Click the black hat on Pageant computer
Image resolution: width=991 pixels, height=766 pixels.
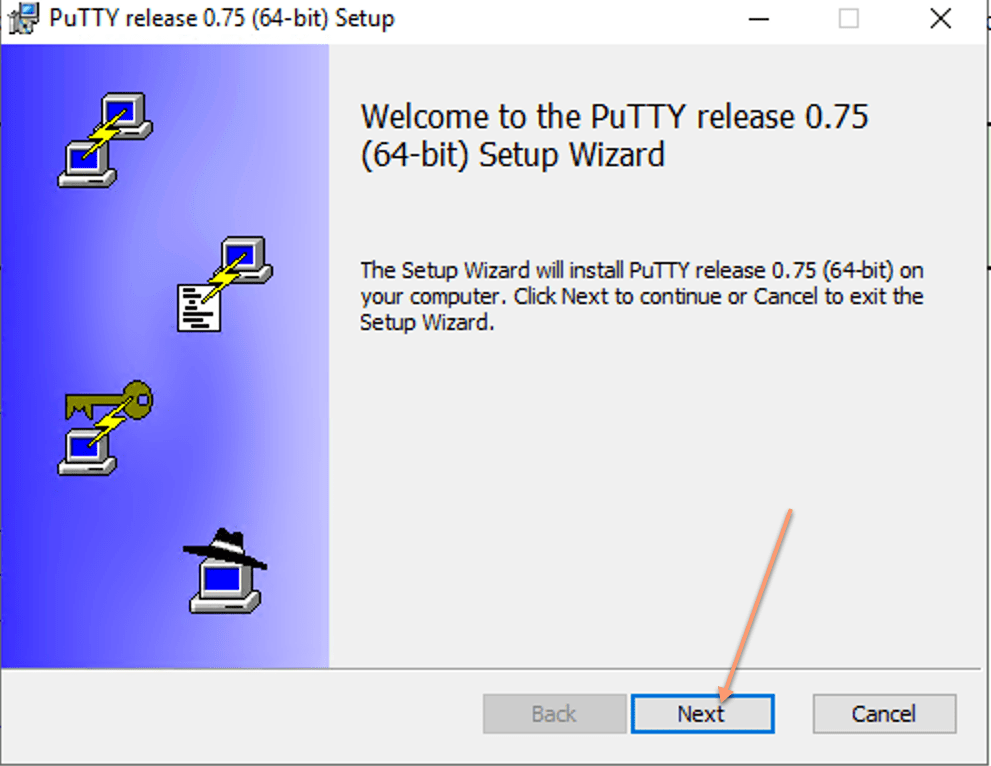coord(225,549)
